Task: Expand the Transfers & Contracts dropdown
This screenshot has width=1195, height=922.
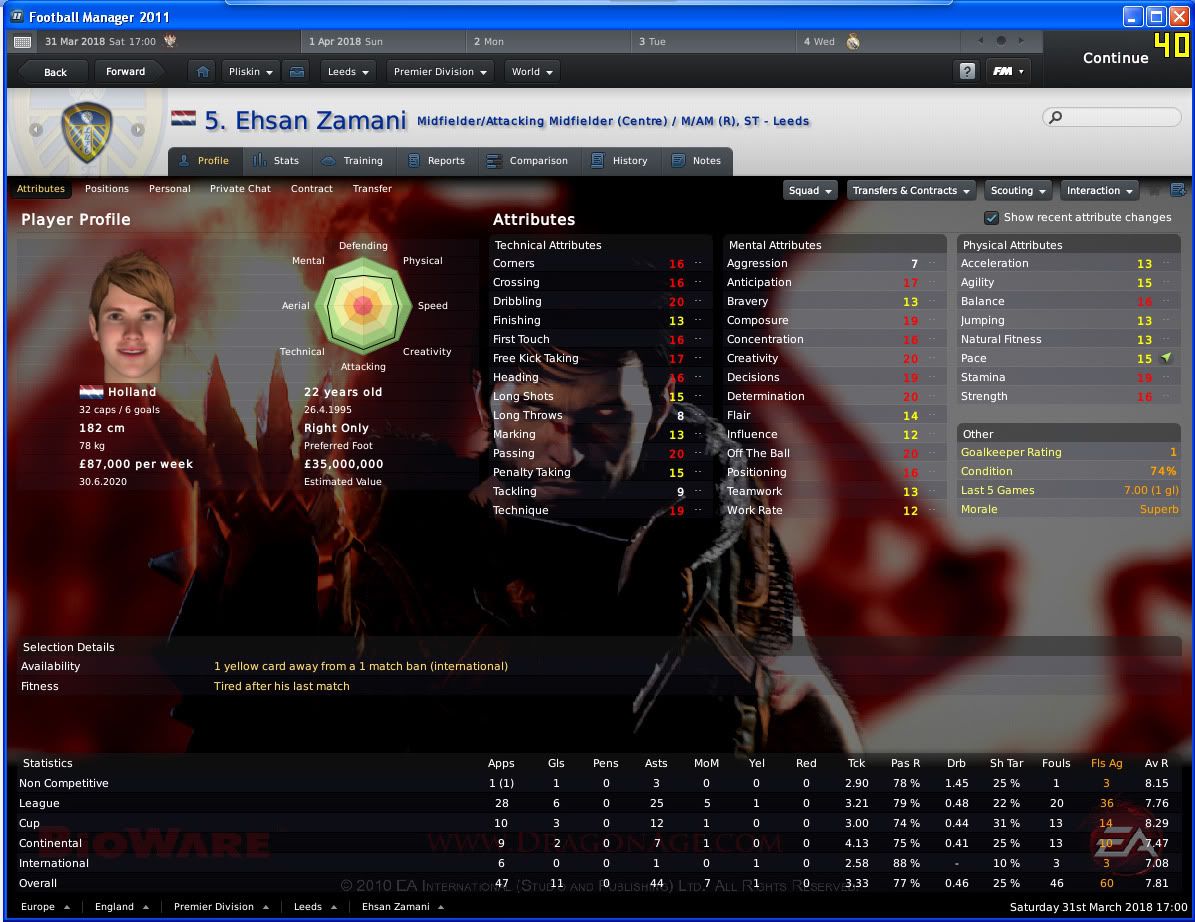Action: click(911, 190)
